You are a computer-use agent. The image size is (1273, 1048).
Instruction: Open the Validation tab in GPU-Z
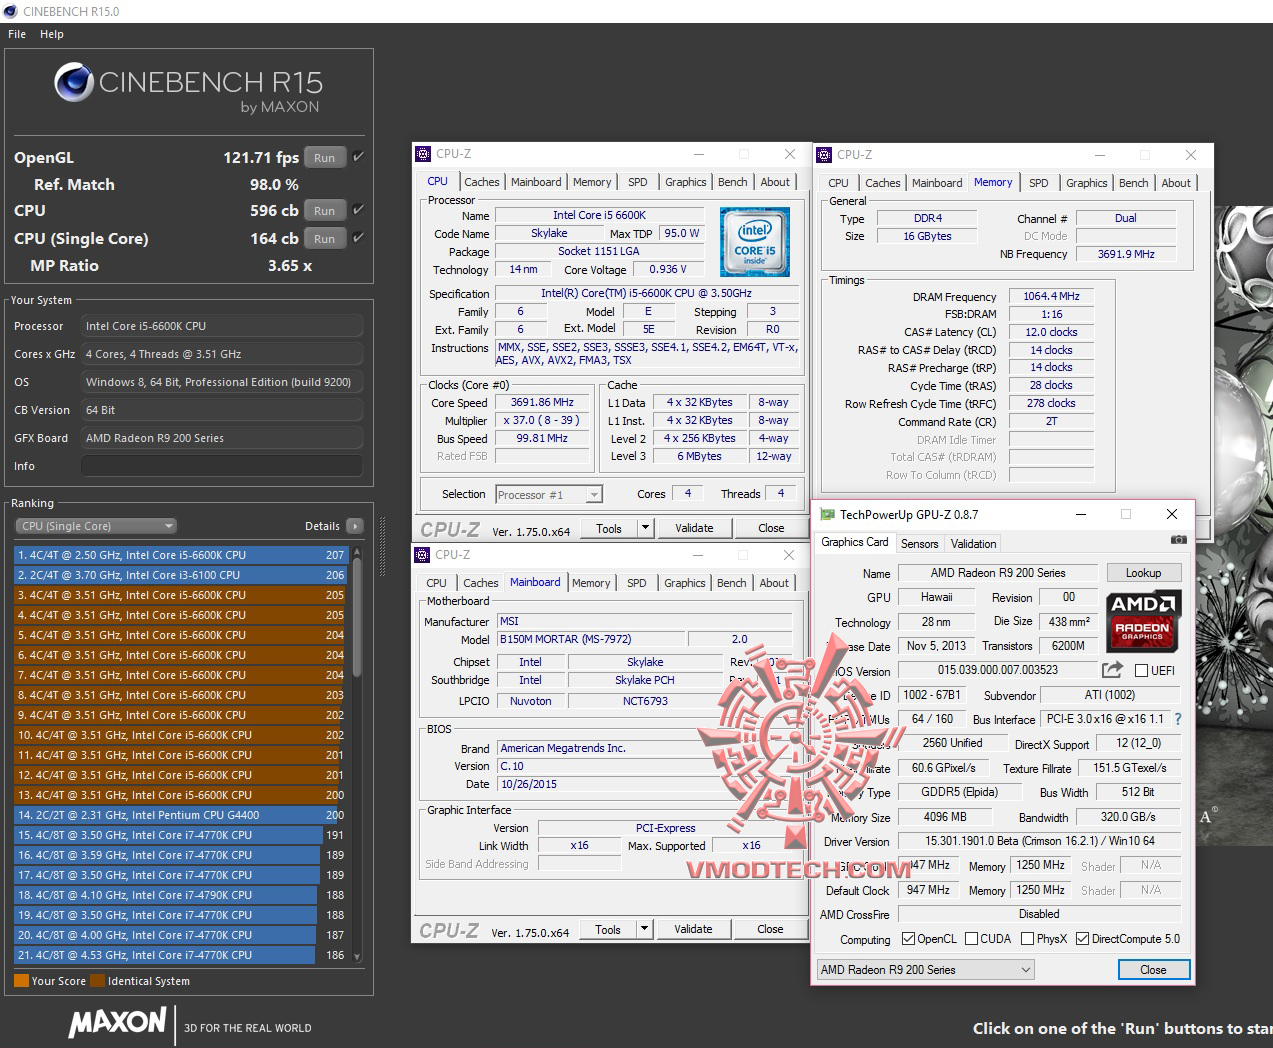pos(973,544)
